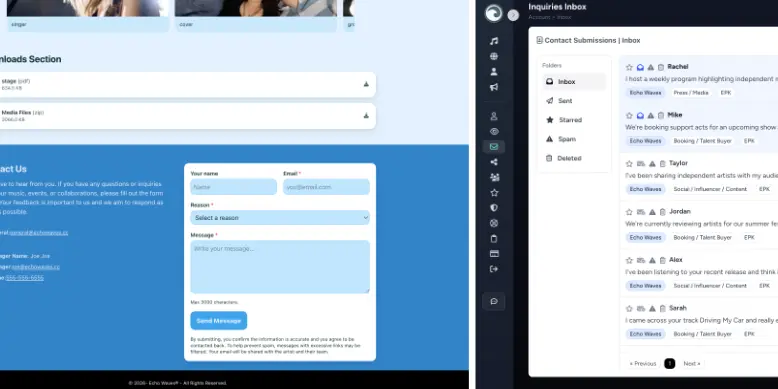Click the EPK tag on Sarah's message
This screenshot has width=778, height=389.
point(749,334)
